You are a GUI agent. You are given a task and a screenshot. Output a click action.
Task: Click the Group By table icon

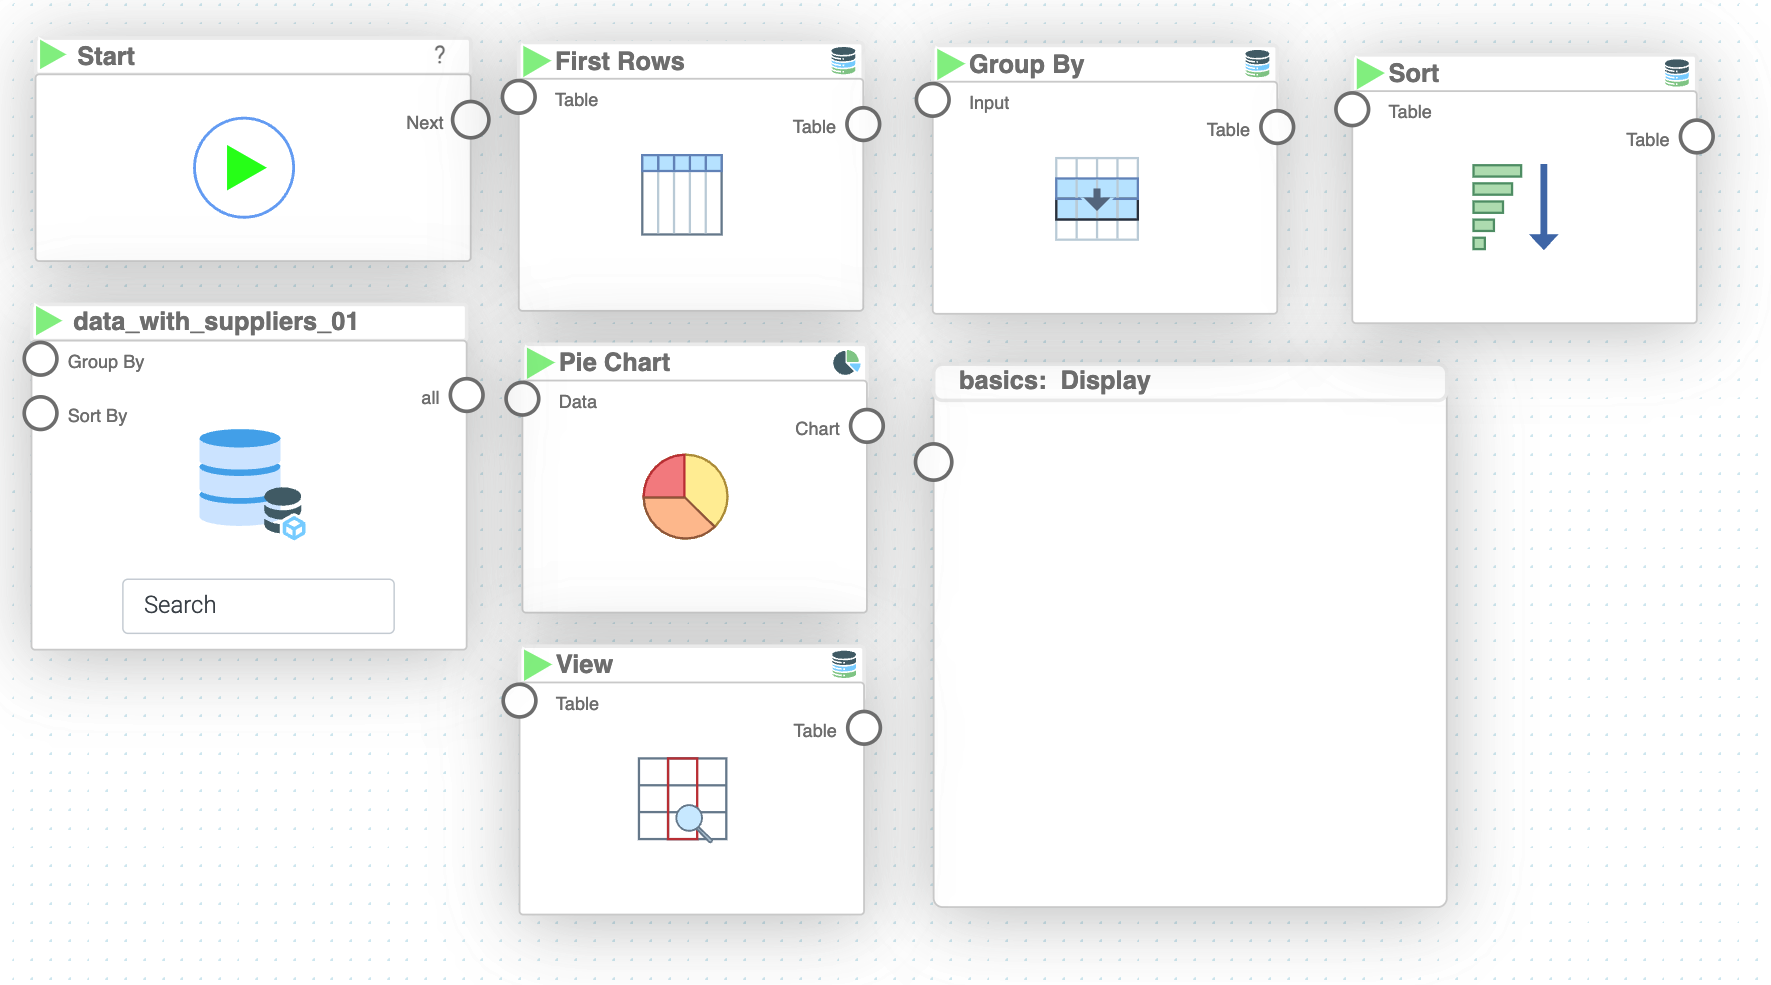1097,199
